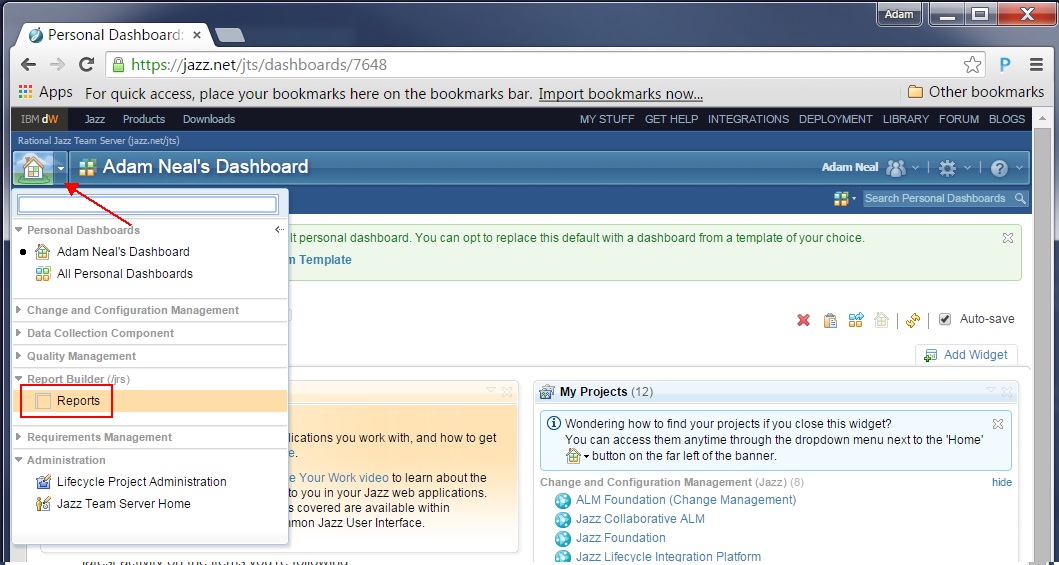This screenshot has height=565, width=1059.
Task: Open GET HELP in the top bar
Action: (x=671, y=119)
